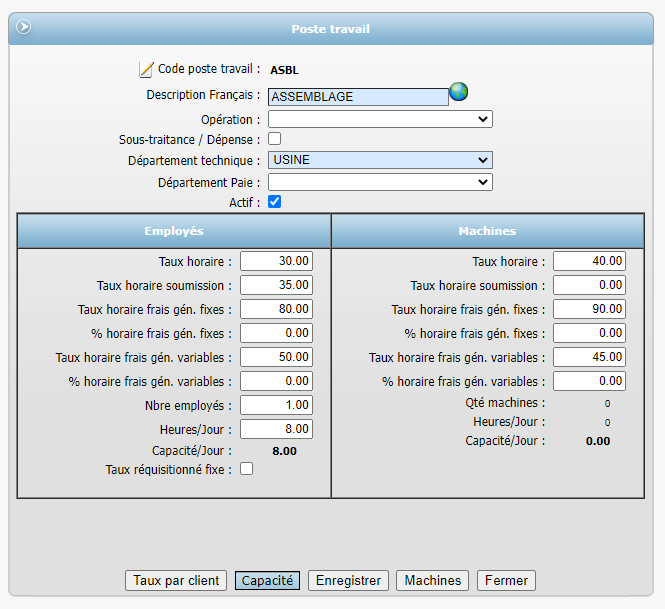
Task: Enable Taux réquisitionné fixe checkbox
Action: tap(247, 469)
